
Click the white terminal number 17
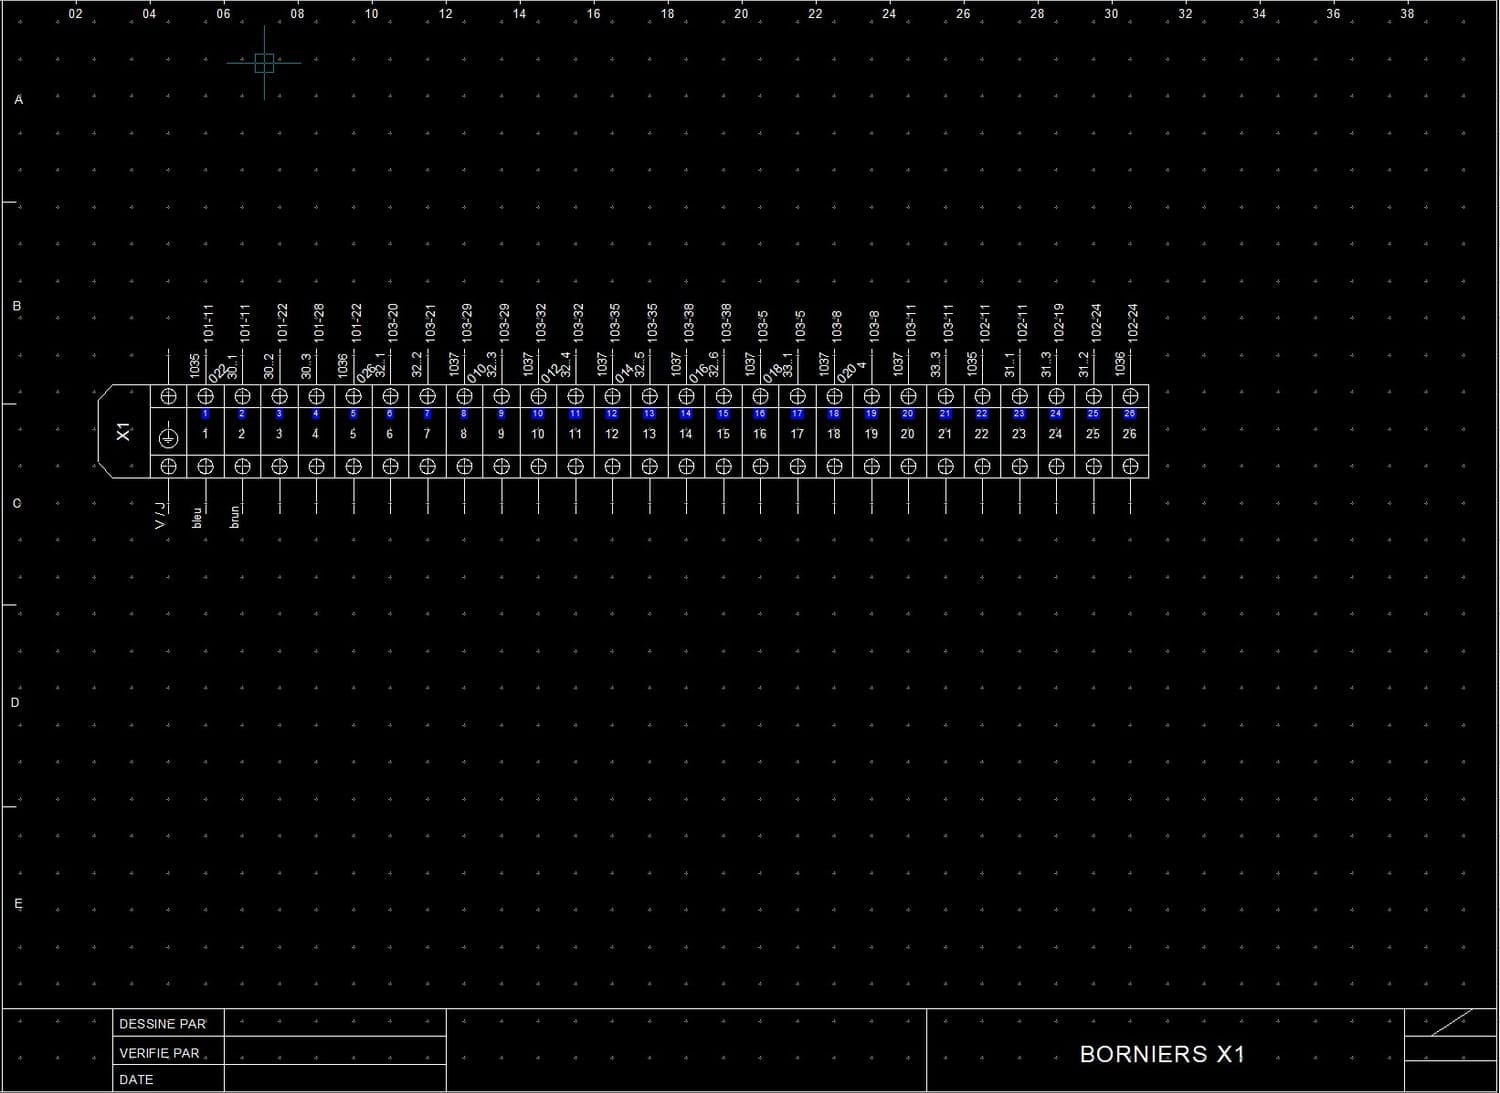[797, 434]
